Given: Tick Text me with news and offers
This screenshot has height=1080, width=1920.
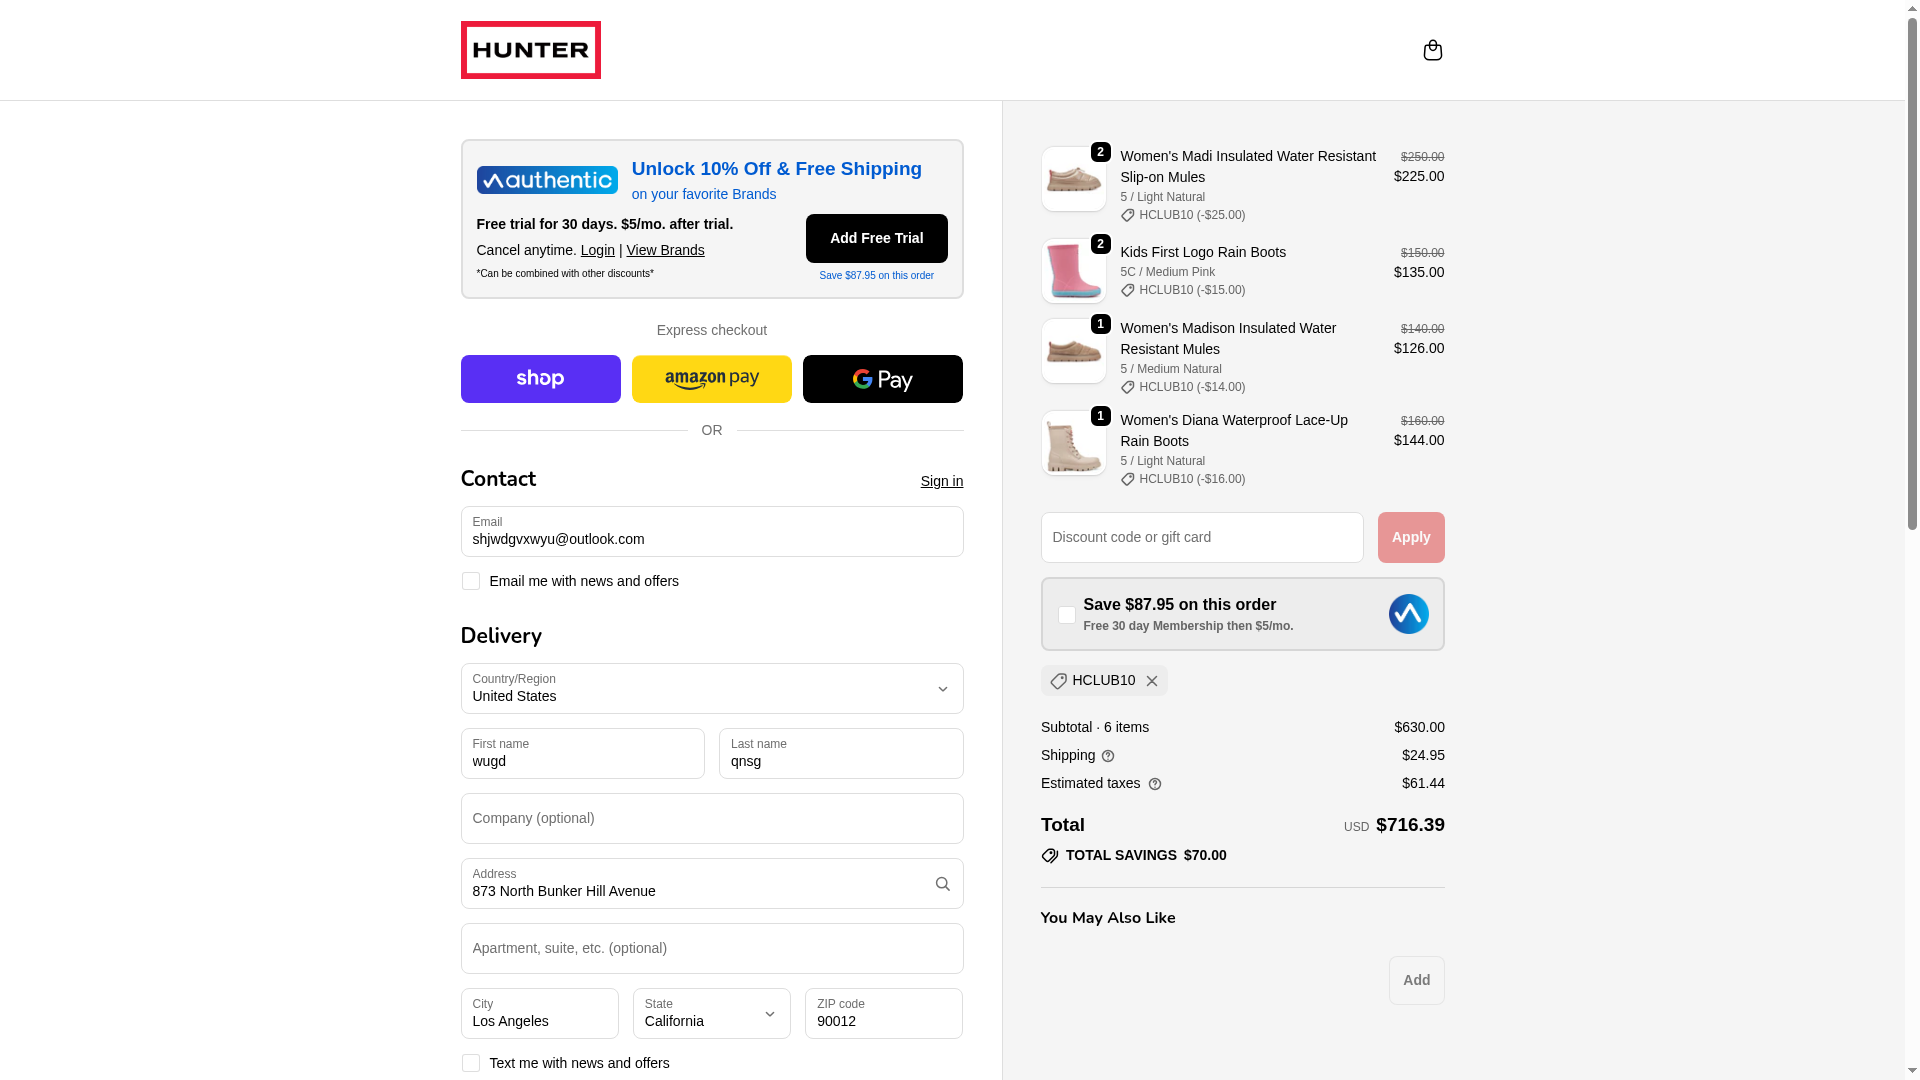Looking at the screenshot, I should point(470,1063).
